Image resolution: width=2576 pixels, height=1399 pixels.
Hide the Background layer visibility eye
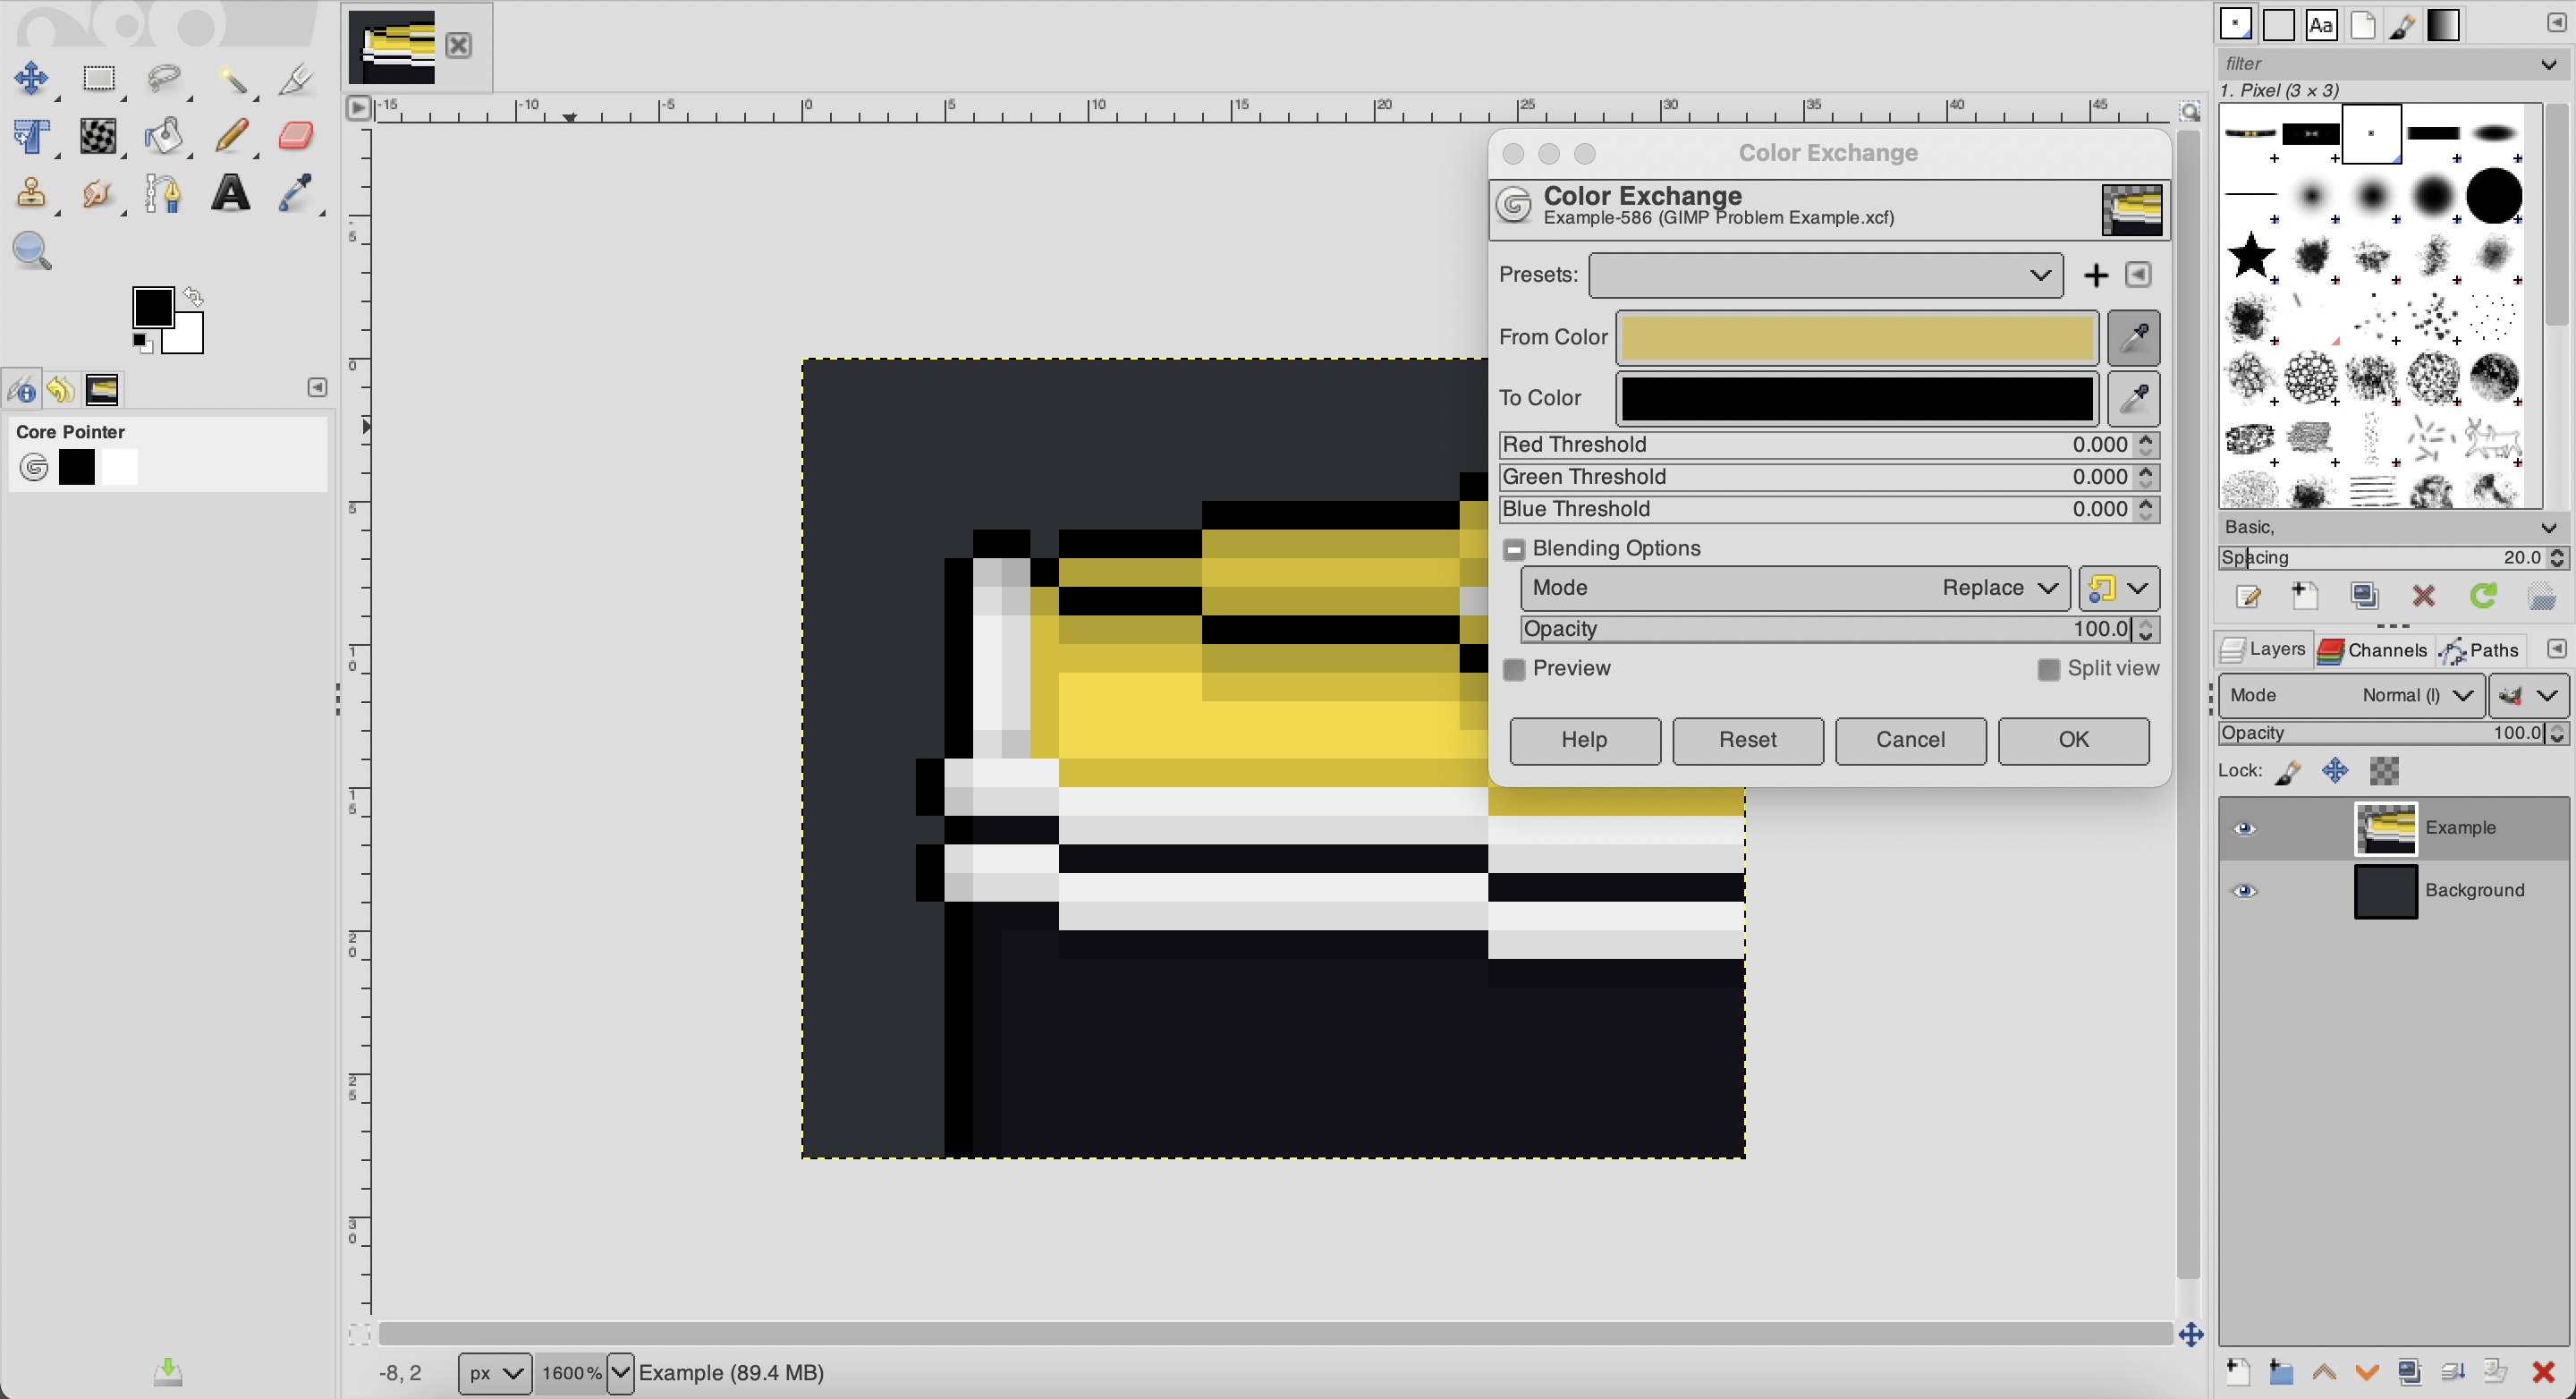(x=2244, y=891)
